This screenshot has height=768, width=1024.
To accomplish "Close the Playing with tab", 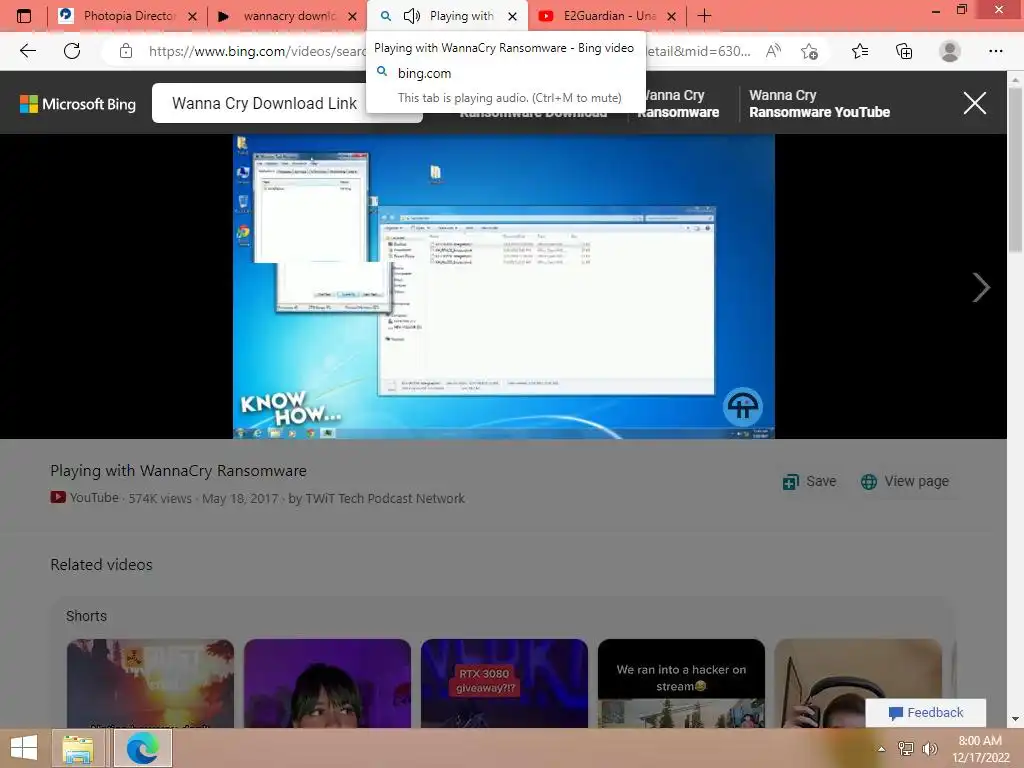I will click(x=513, y=16).
